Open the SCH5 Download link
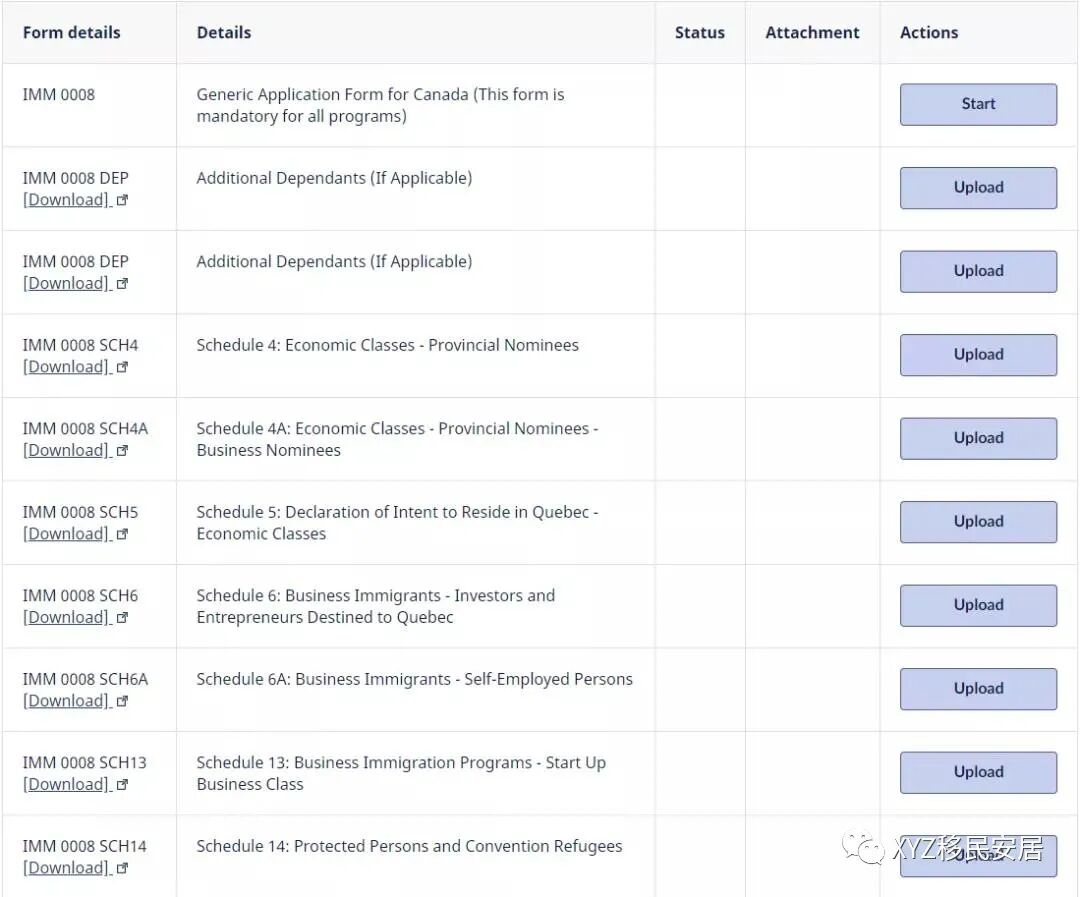Screen dimensions: 1080x897 [66, 534]
